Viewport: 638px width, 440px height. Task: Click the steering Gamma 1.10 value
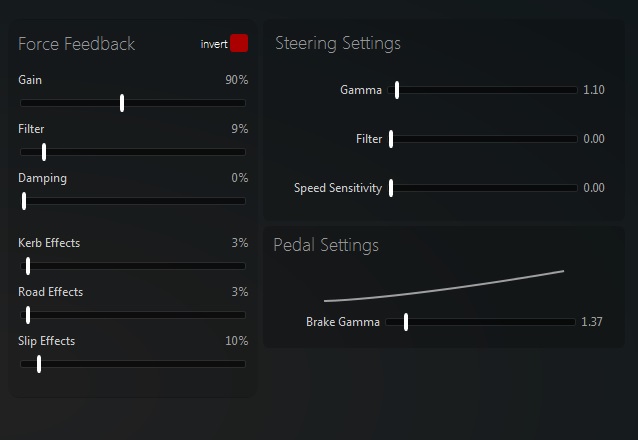593,90
